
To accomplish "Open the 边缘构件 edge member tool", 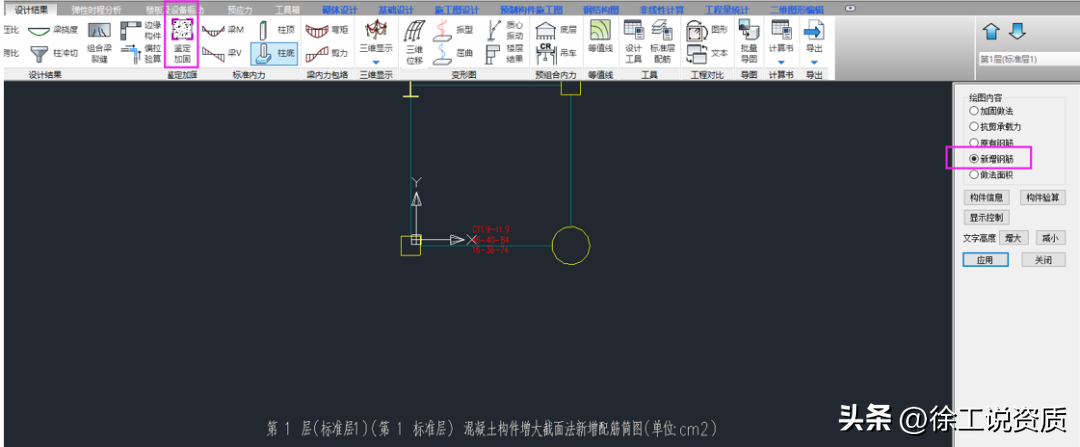I will point(141,30).
